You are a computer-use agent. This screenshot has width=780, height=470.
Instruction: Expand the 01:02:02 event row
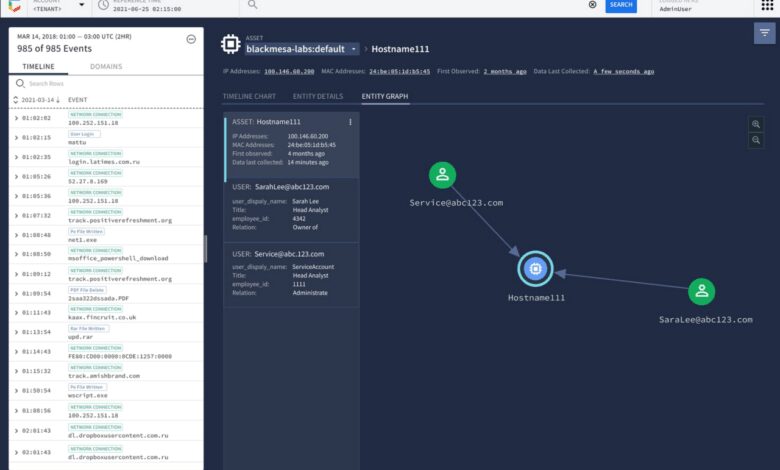pos(16,118)
